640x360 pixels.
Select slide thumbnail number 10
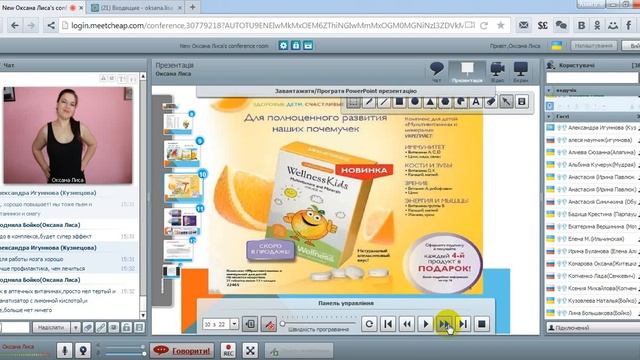[183, 187]
